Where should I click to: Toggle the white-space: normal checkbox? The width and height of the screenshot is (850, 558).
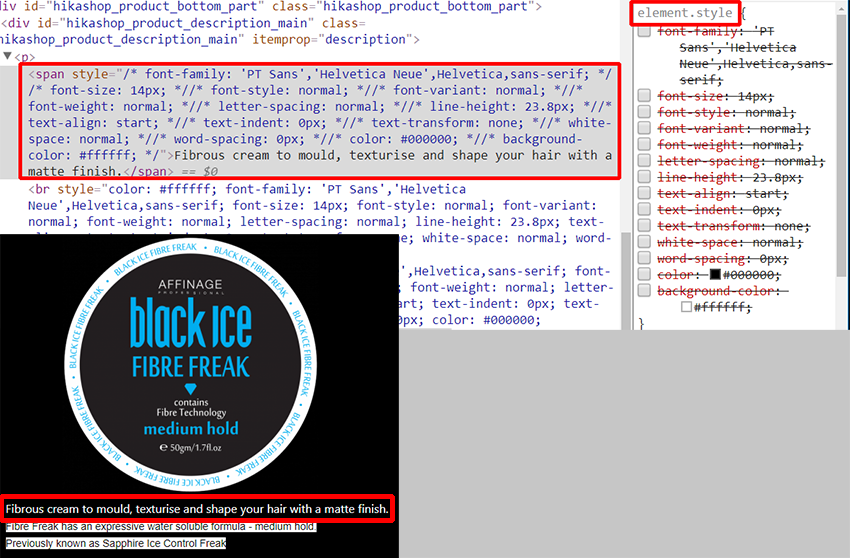point(644,242)
